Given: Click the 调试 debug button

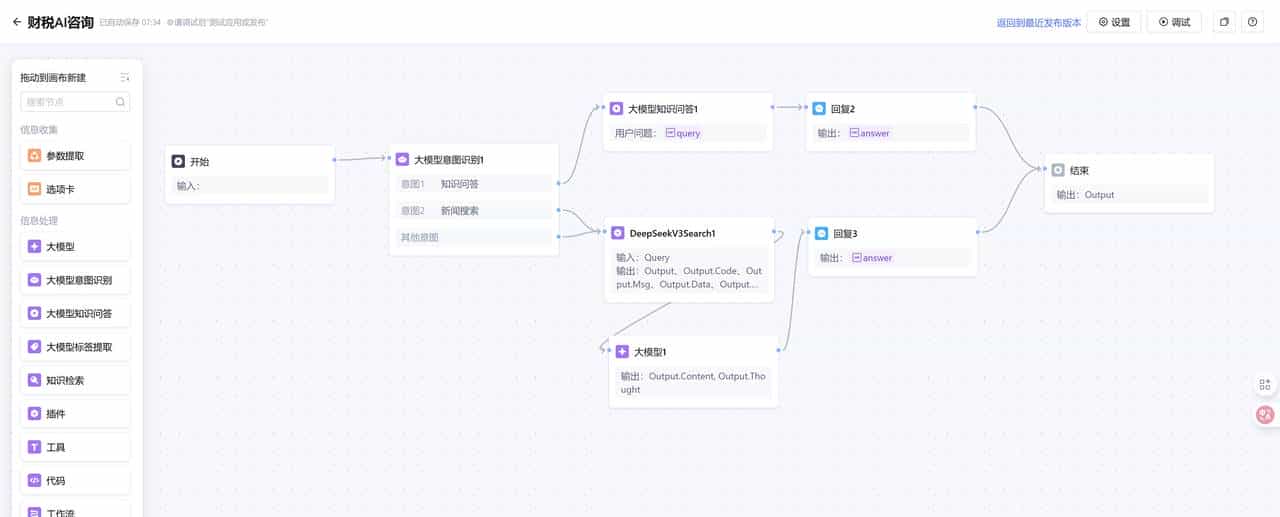Looking at the screenshot, I should tap(1174, 22).
